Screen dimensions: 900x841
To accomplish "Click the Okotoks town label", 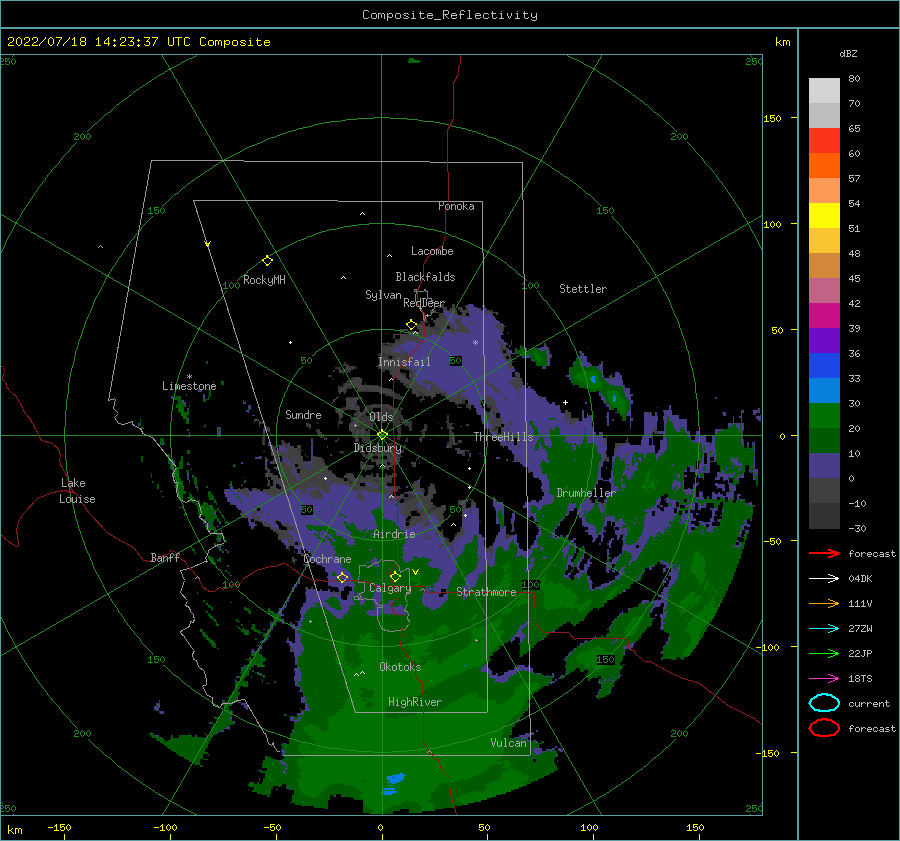I will 400,667.
